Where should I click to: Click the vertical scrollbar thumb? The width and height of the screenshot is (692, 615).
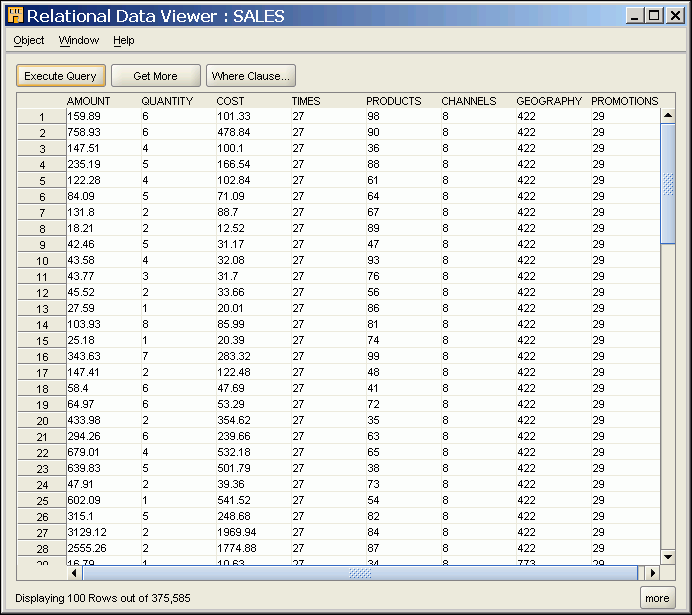(668, 184)
